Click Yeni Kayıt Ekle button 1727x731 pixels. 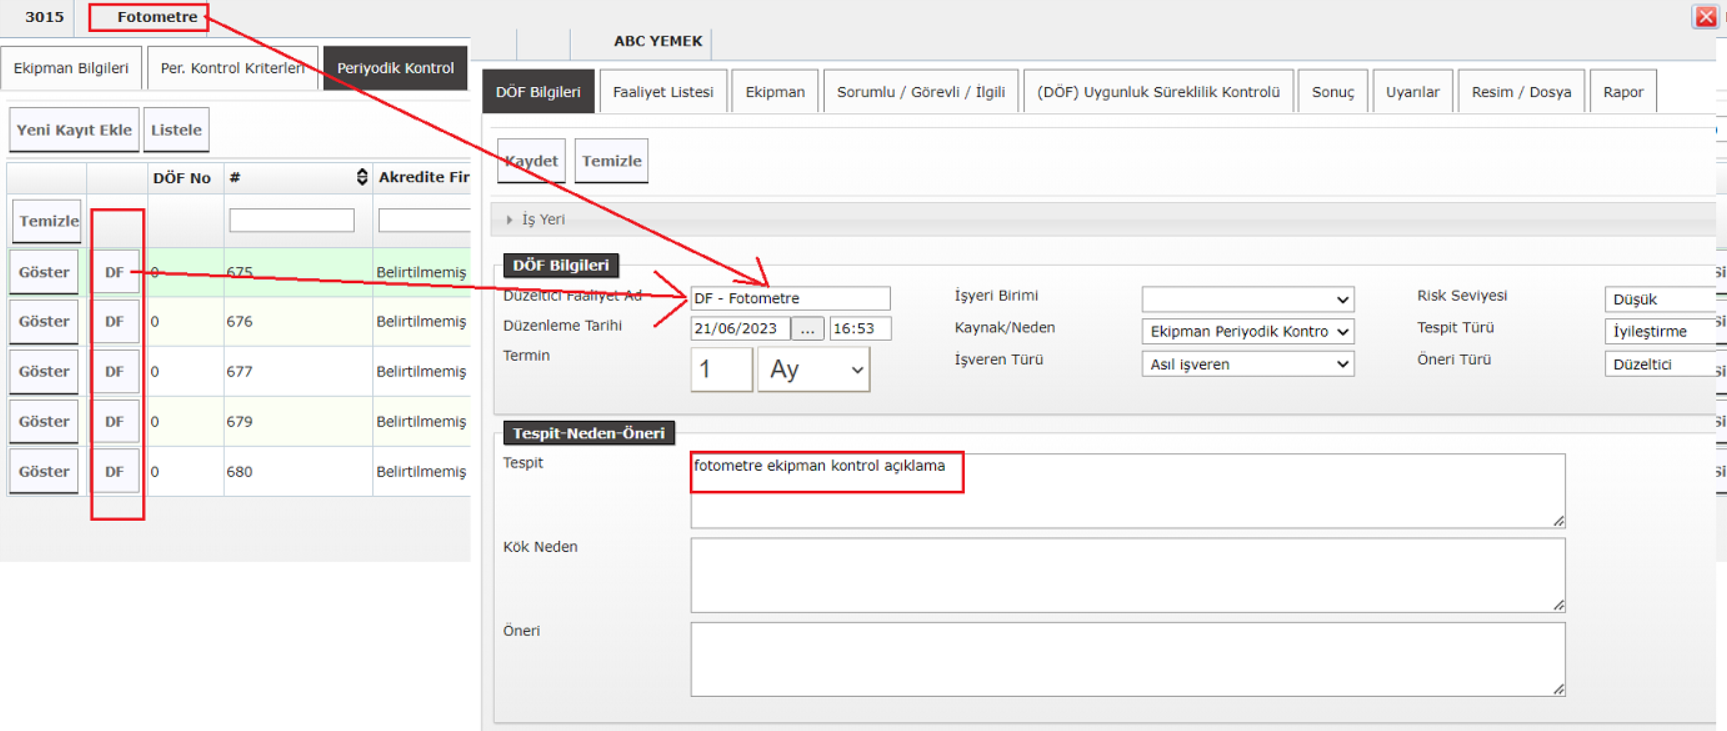(74, 130)
